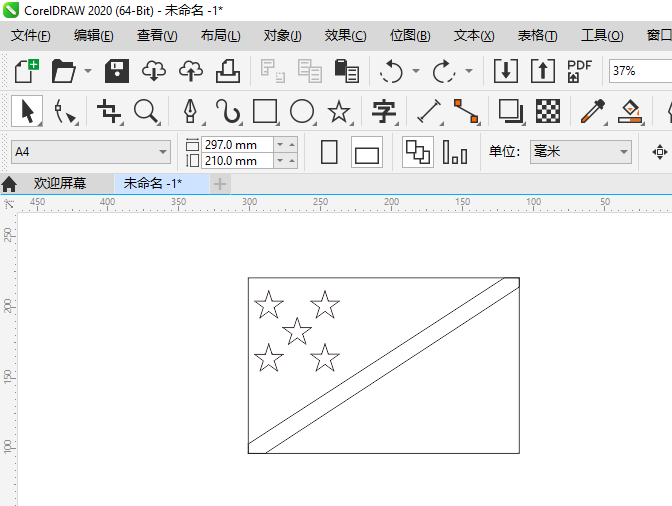Viewport: 672px width, 506px height.
Task: Expand the redo history dropdown
Action: 469,71
